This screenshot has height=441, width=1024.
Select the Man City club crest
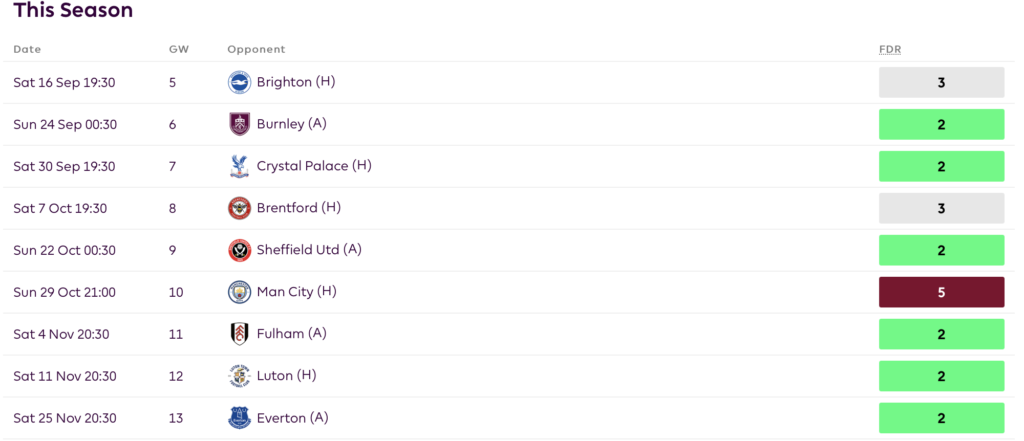point(239,292)
